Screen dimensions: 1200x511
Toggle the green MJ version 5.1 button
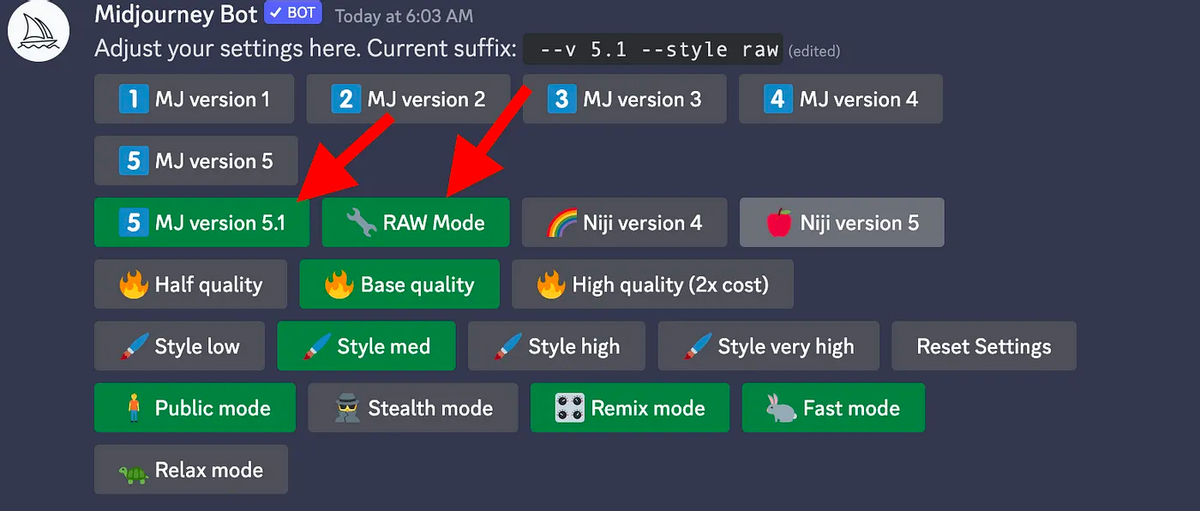[202, 222]
